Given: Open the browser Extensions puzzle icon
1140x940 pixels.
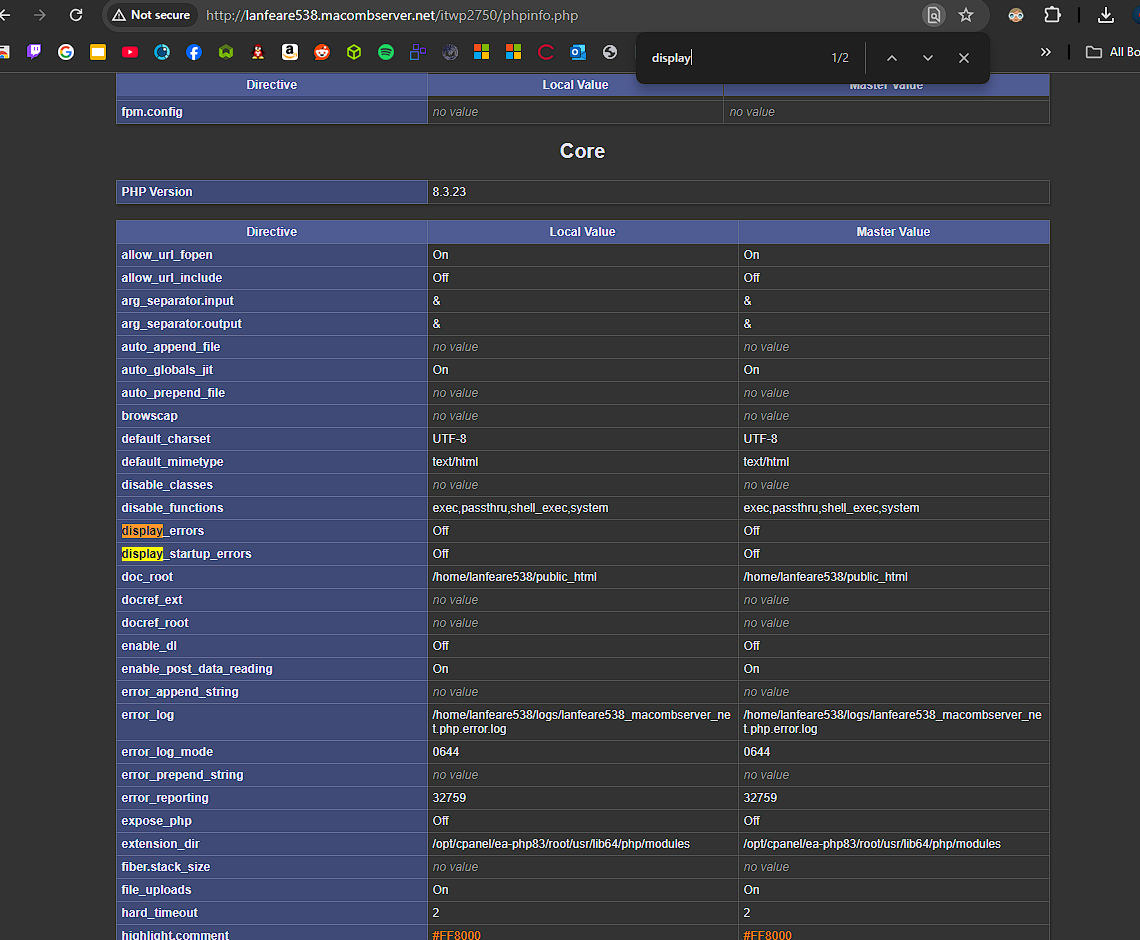Looking at the screenshot, I should 1052,15.
